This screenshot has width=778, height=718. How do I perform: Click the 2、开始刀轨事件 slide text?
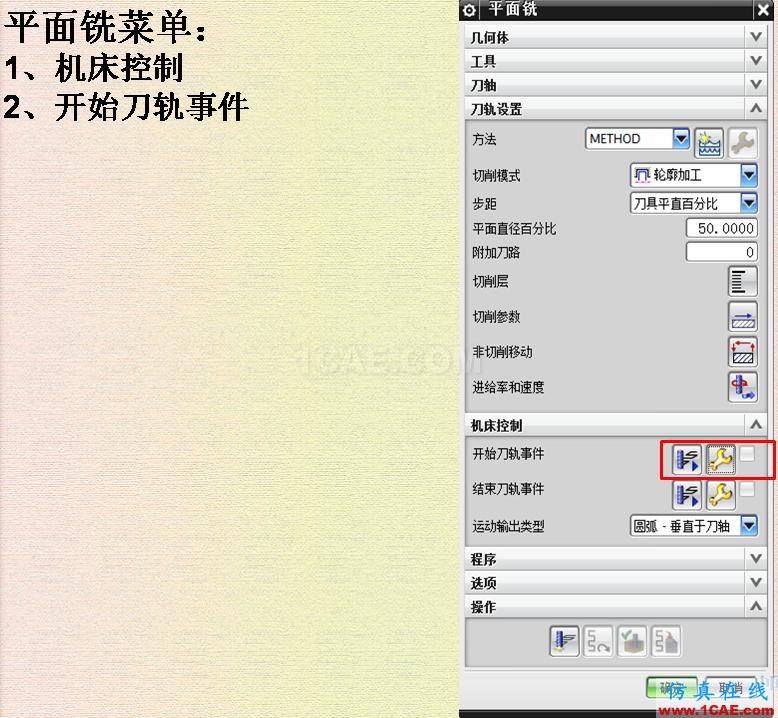pos(126,107)
